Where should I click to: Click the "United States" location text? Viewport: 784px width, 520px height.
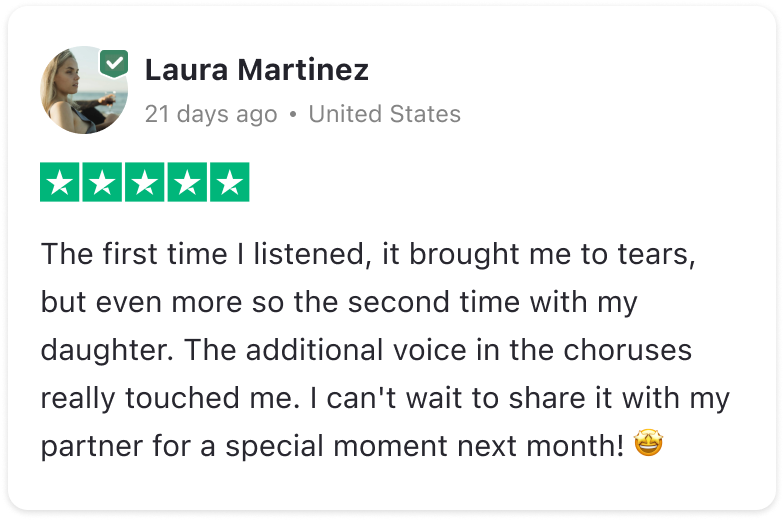click(x=384, y=114)
